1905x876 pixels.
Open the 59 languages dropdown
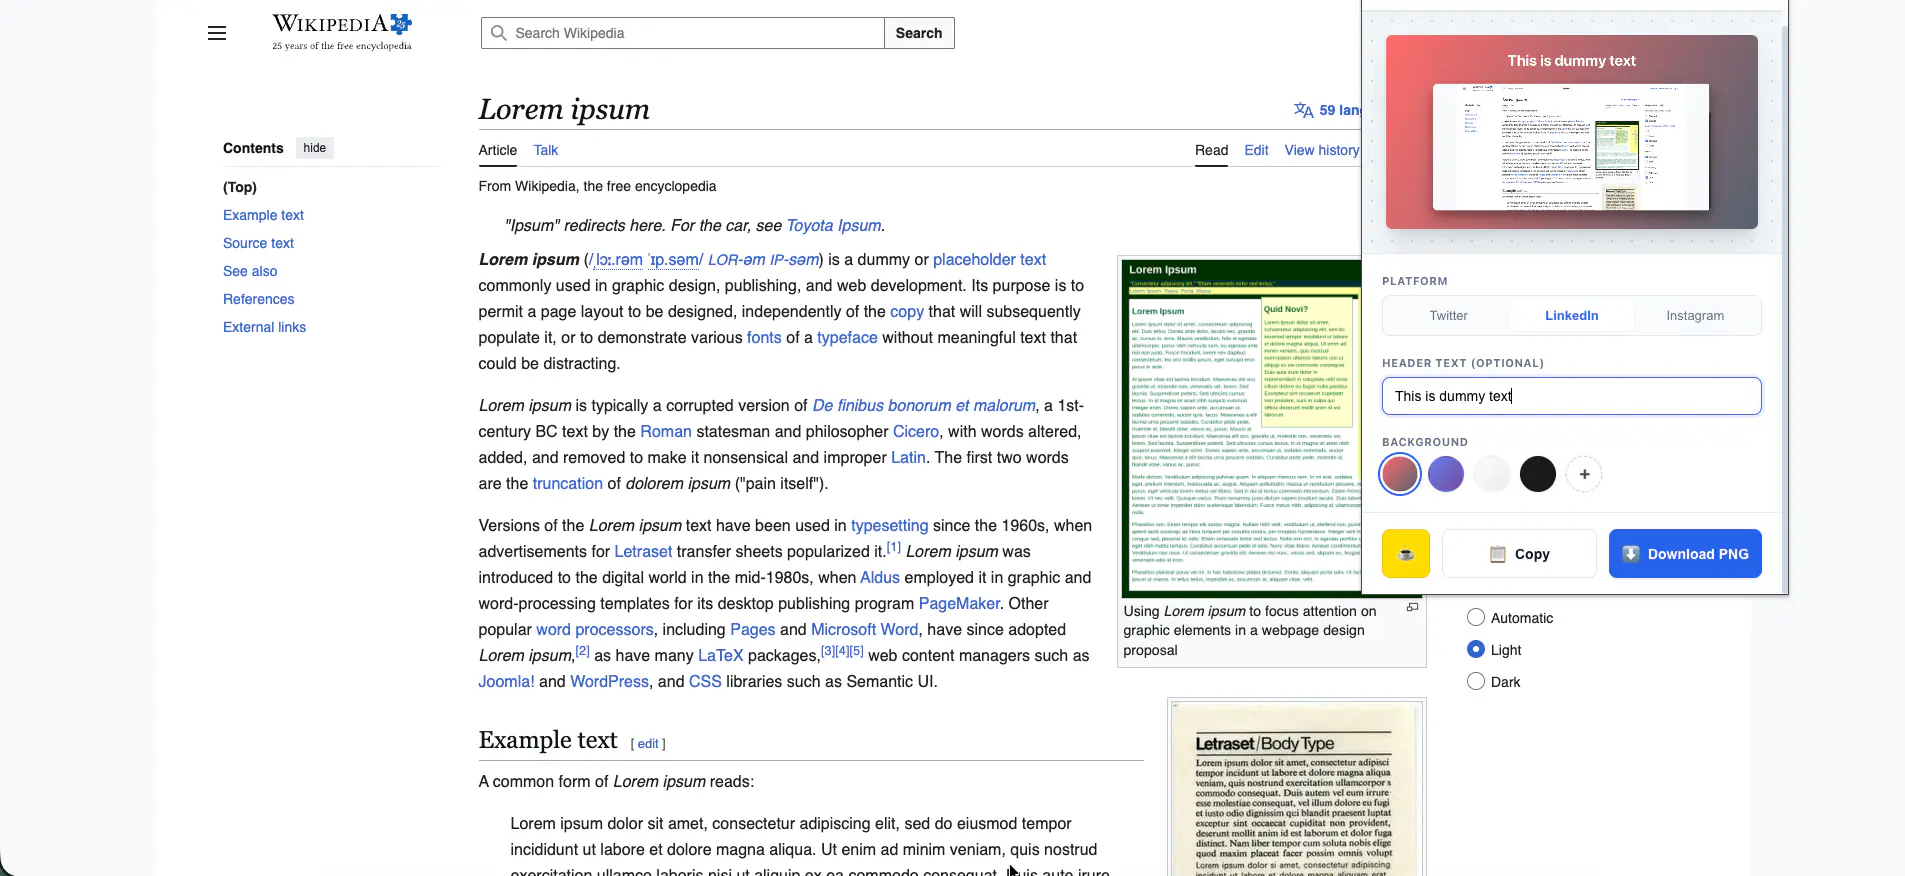tap(1328, 110)
